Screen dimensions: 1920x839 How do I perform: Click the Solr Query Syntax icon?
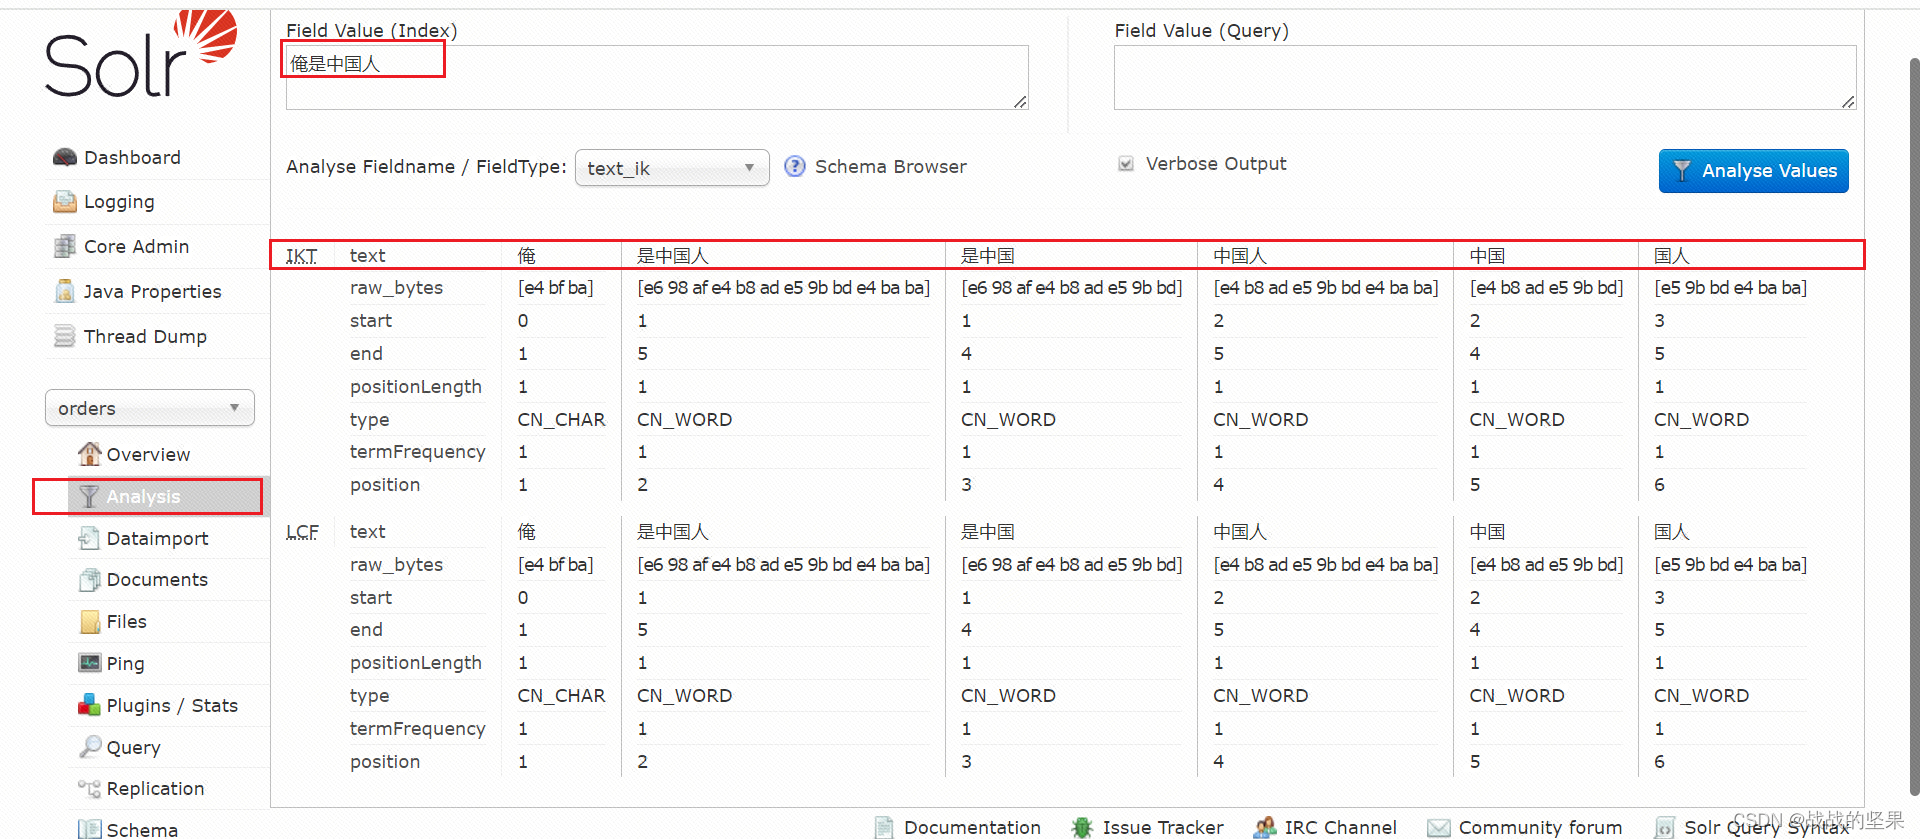[x=1665, y=828]
